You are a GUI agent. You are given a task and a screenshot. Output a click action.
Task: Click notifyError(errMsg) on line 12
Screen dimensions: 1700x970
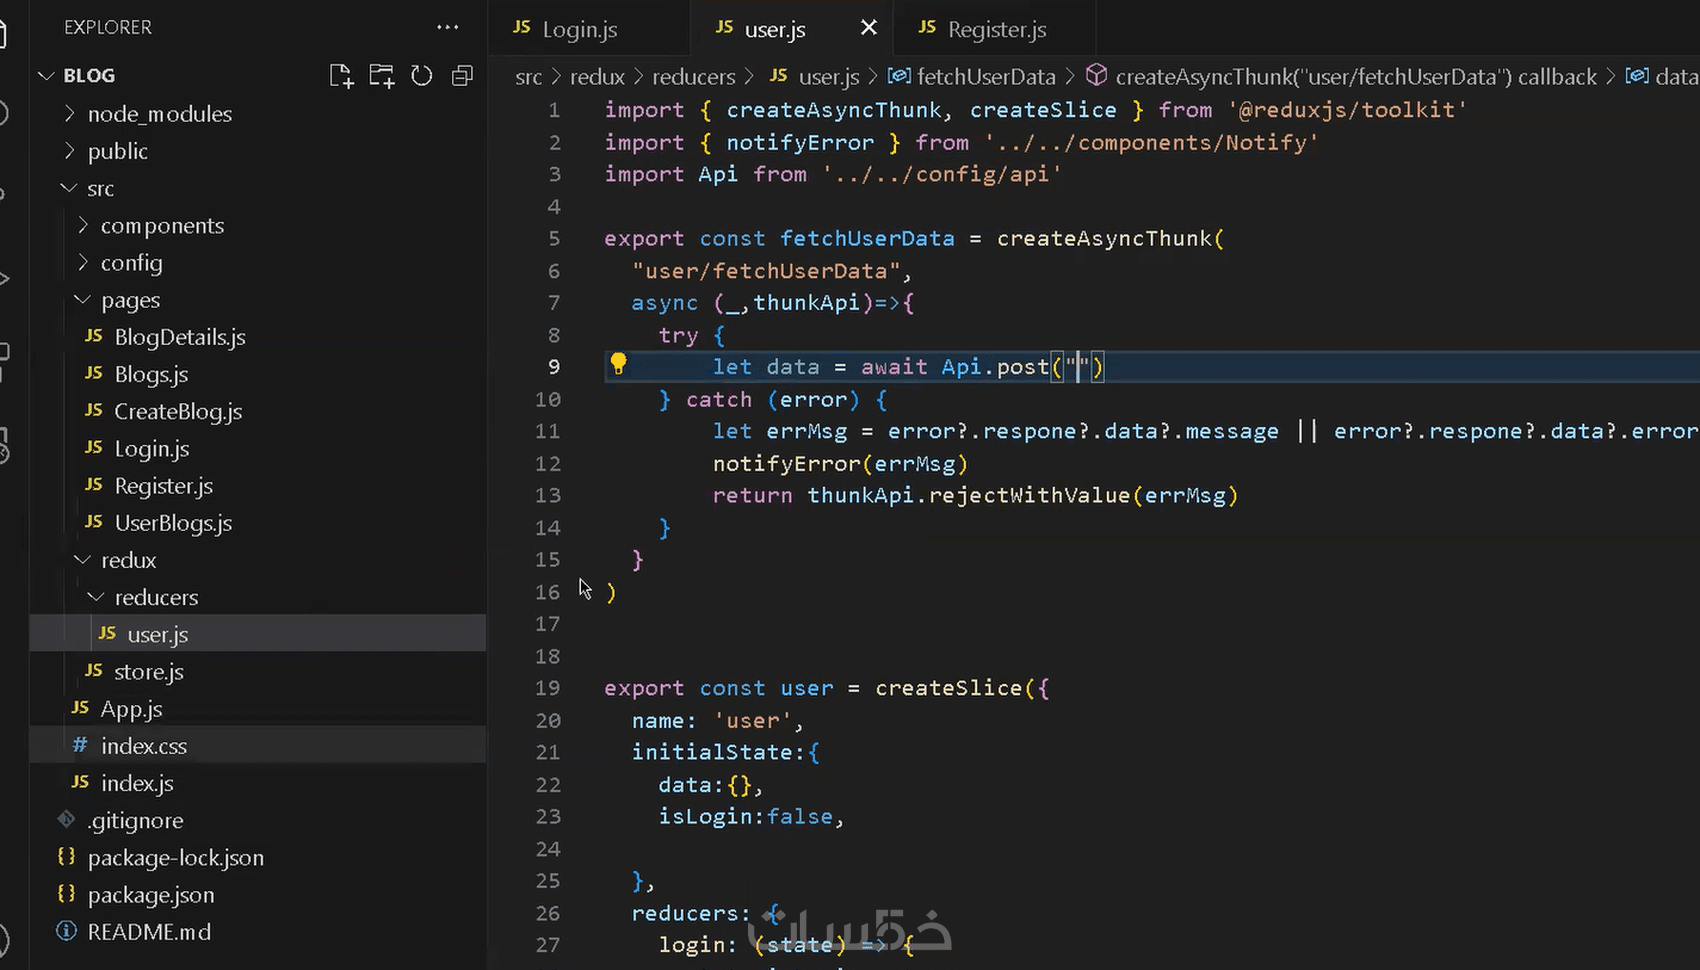840,464
